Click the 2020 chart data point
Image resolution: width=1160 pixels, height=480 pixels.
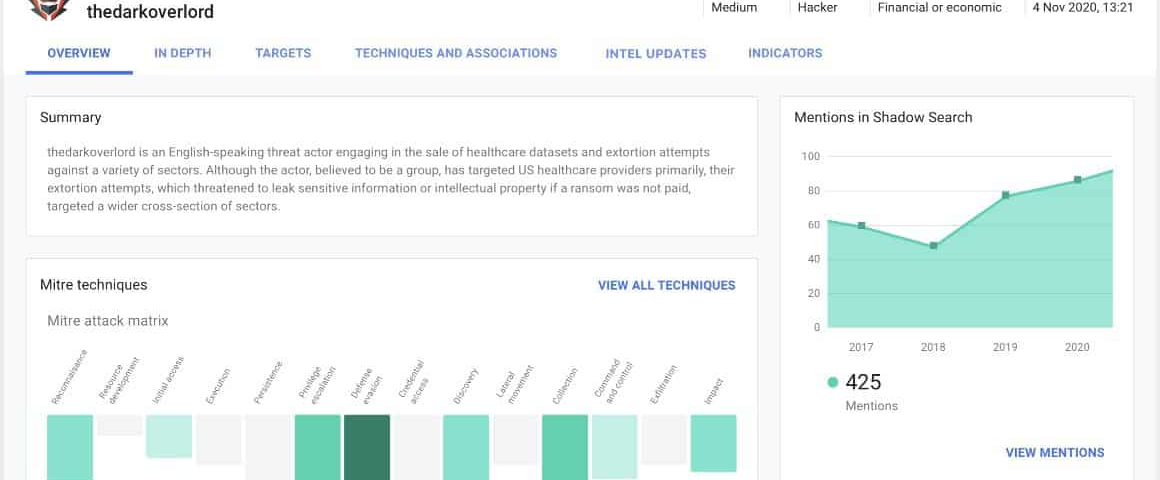[x=1077, y=180]
